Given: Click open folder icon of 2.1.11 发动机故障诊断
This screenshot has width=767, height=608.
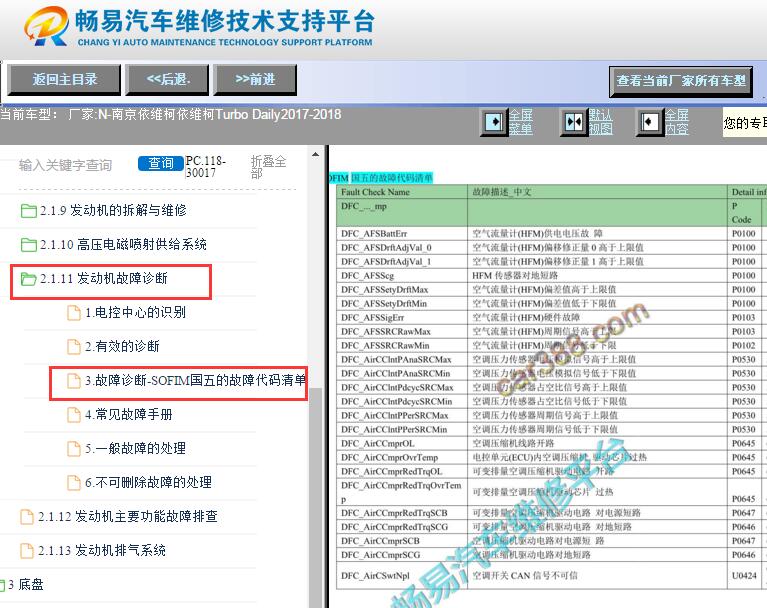Looking at the screenshot, I should tap(28, 279).
